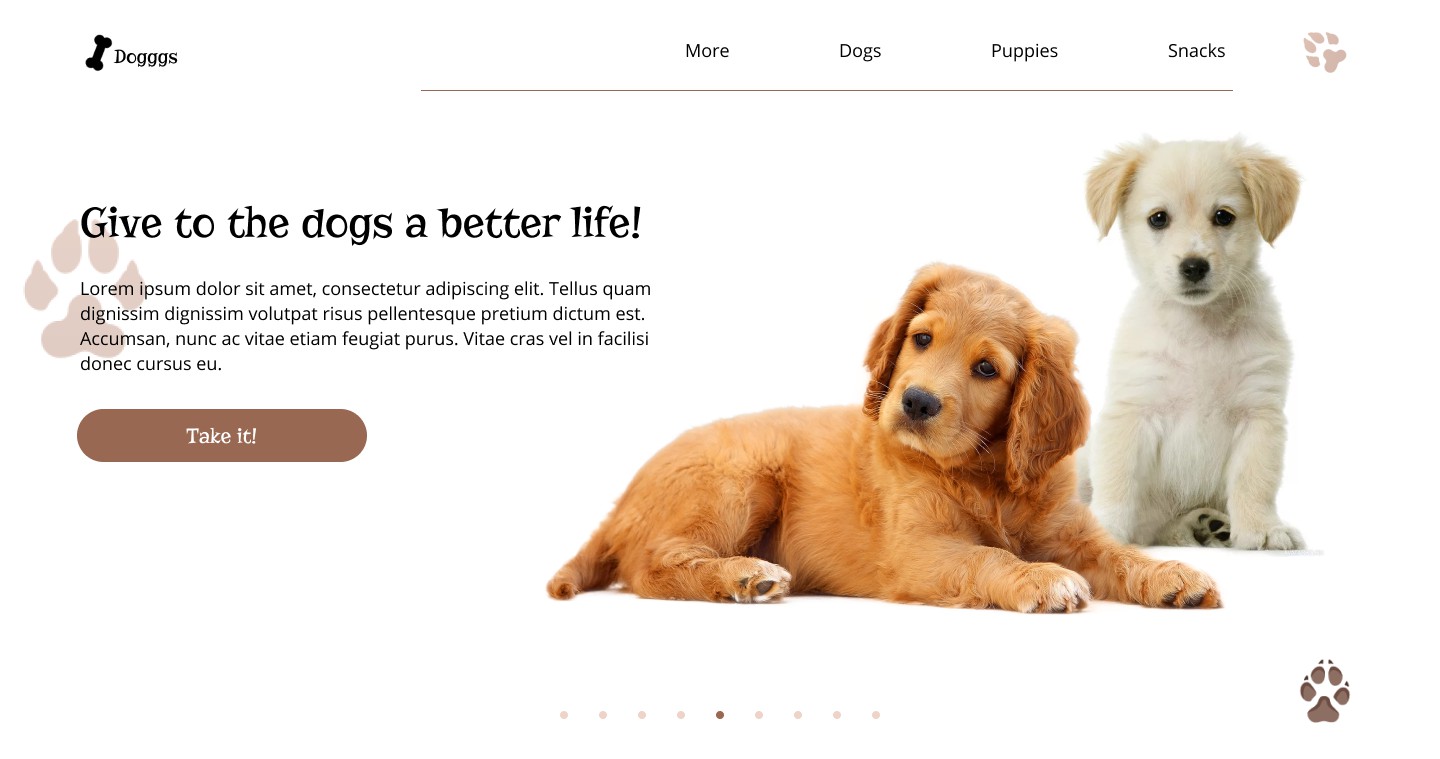Open the Dogggs brand name link
Screen dimensions: 1440x759
tap(146, 57)
